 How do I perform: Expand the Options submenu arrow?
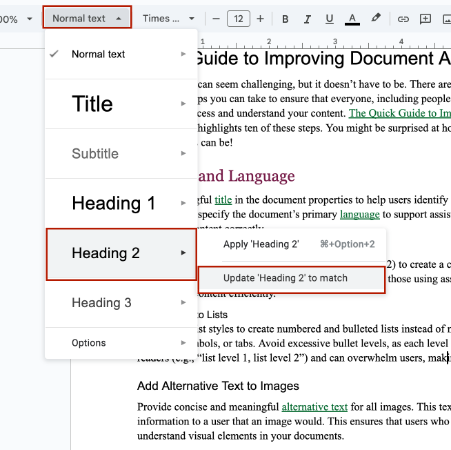(x=183, y=343)
